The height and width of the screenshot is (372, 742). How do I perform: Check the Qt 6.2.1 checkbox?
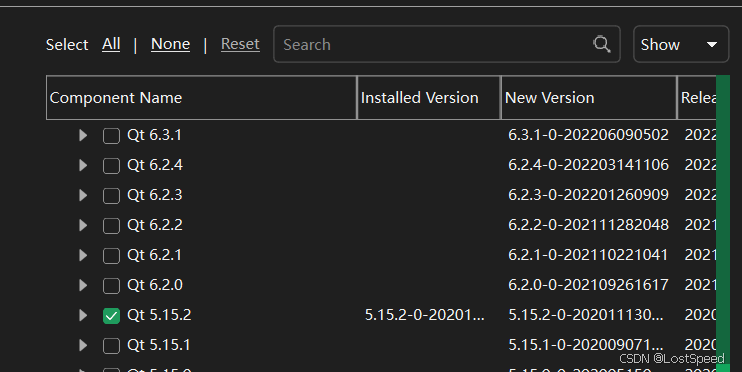click(111, 256)
